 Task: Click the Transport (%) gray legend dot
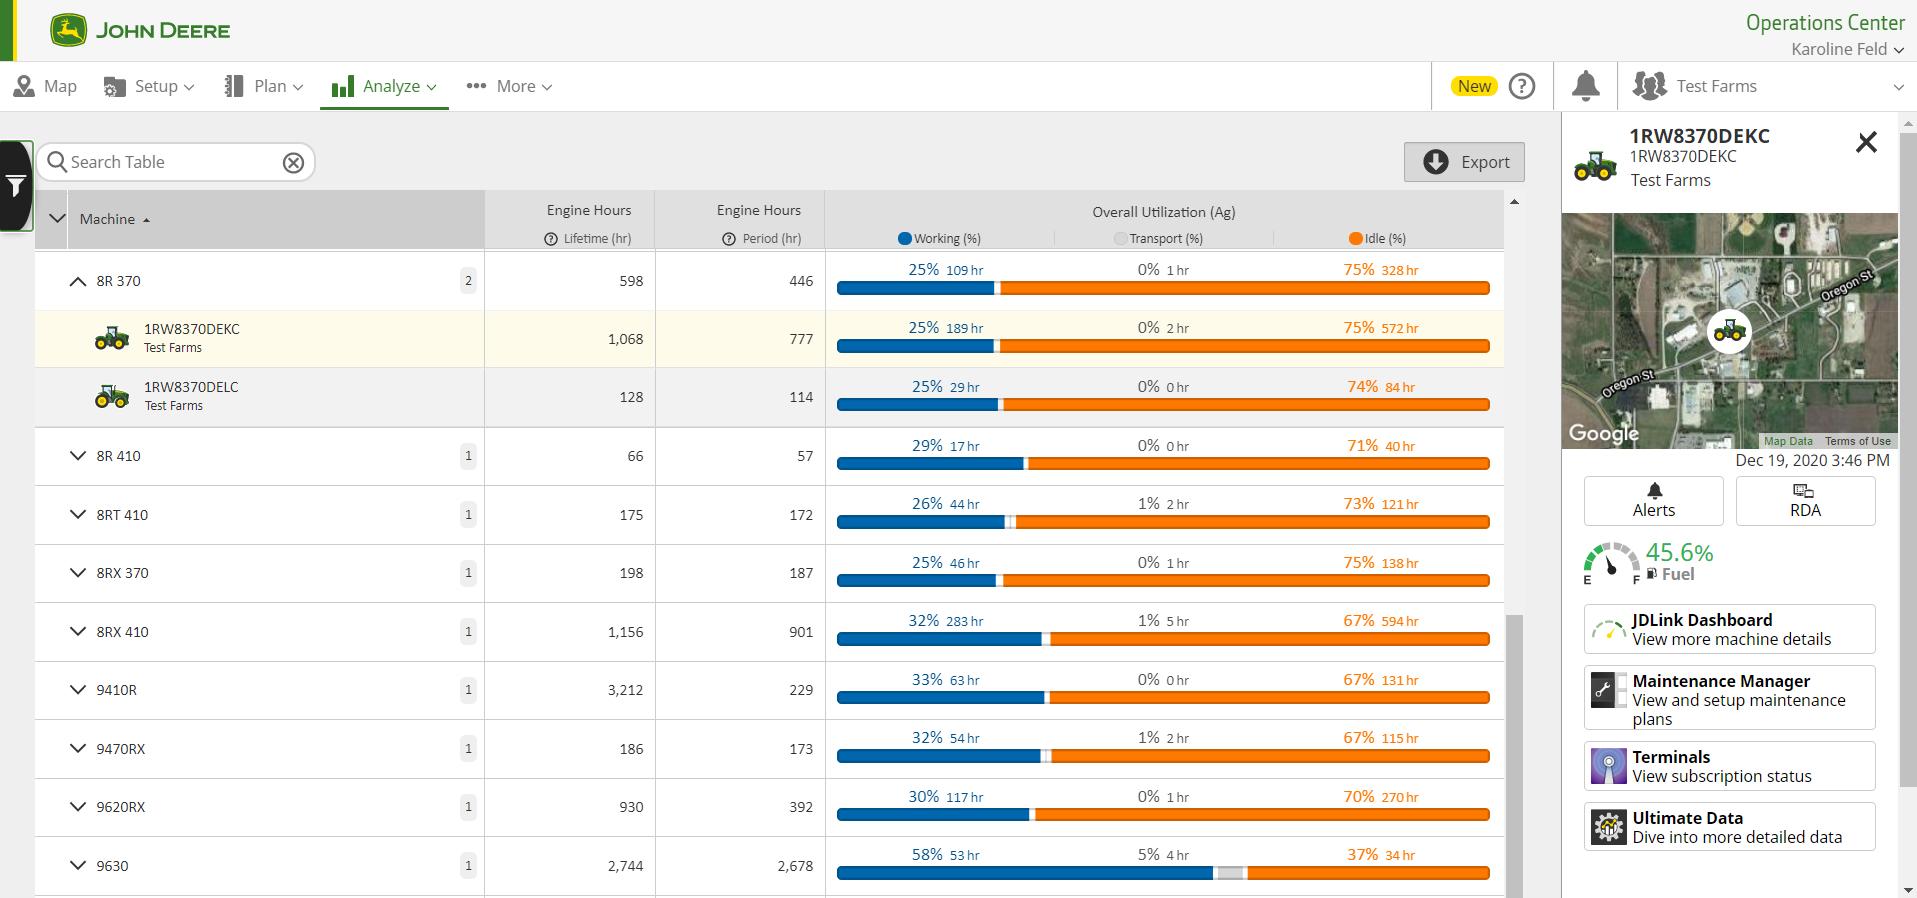click(1120, 238)
